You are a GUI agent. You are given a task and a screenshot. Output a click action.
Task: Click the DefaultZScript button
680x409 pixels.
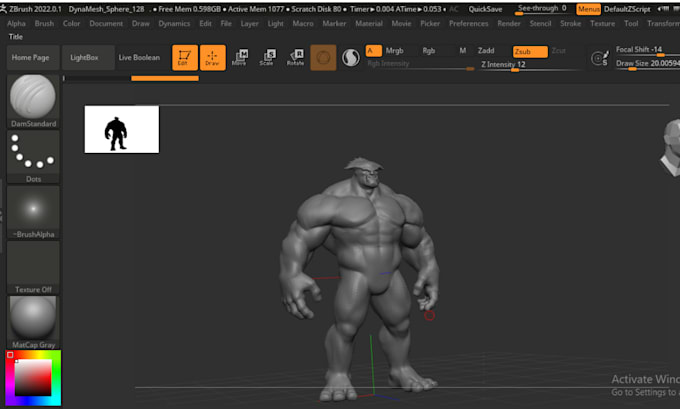(627, 9)
